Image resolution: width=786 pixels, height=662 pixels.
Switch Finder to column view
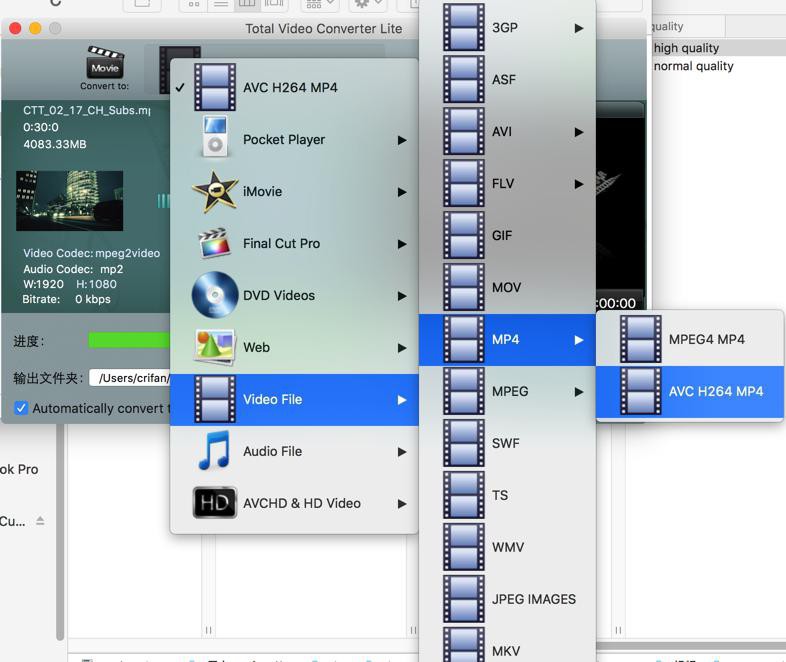coord(247,4)
